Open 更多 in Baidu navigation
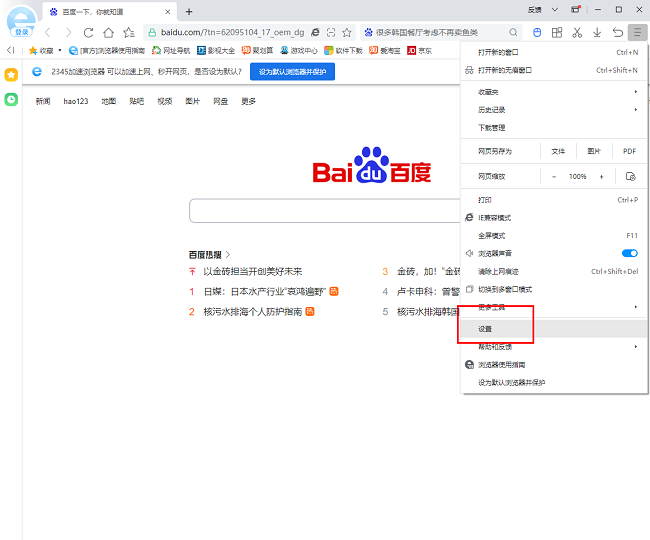 pyautogui.click(x=248, y=101)
